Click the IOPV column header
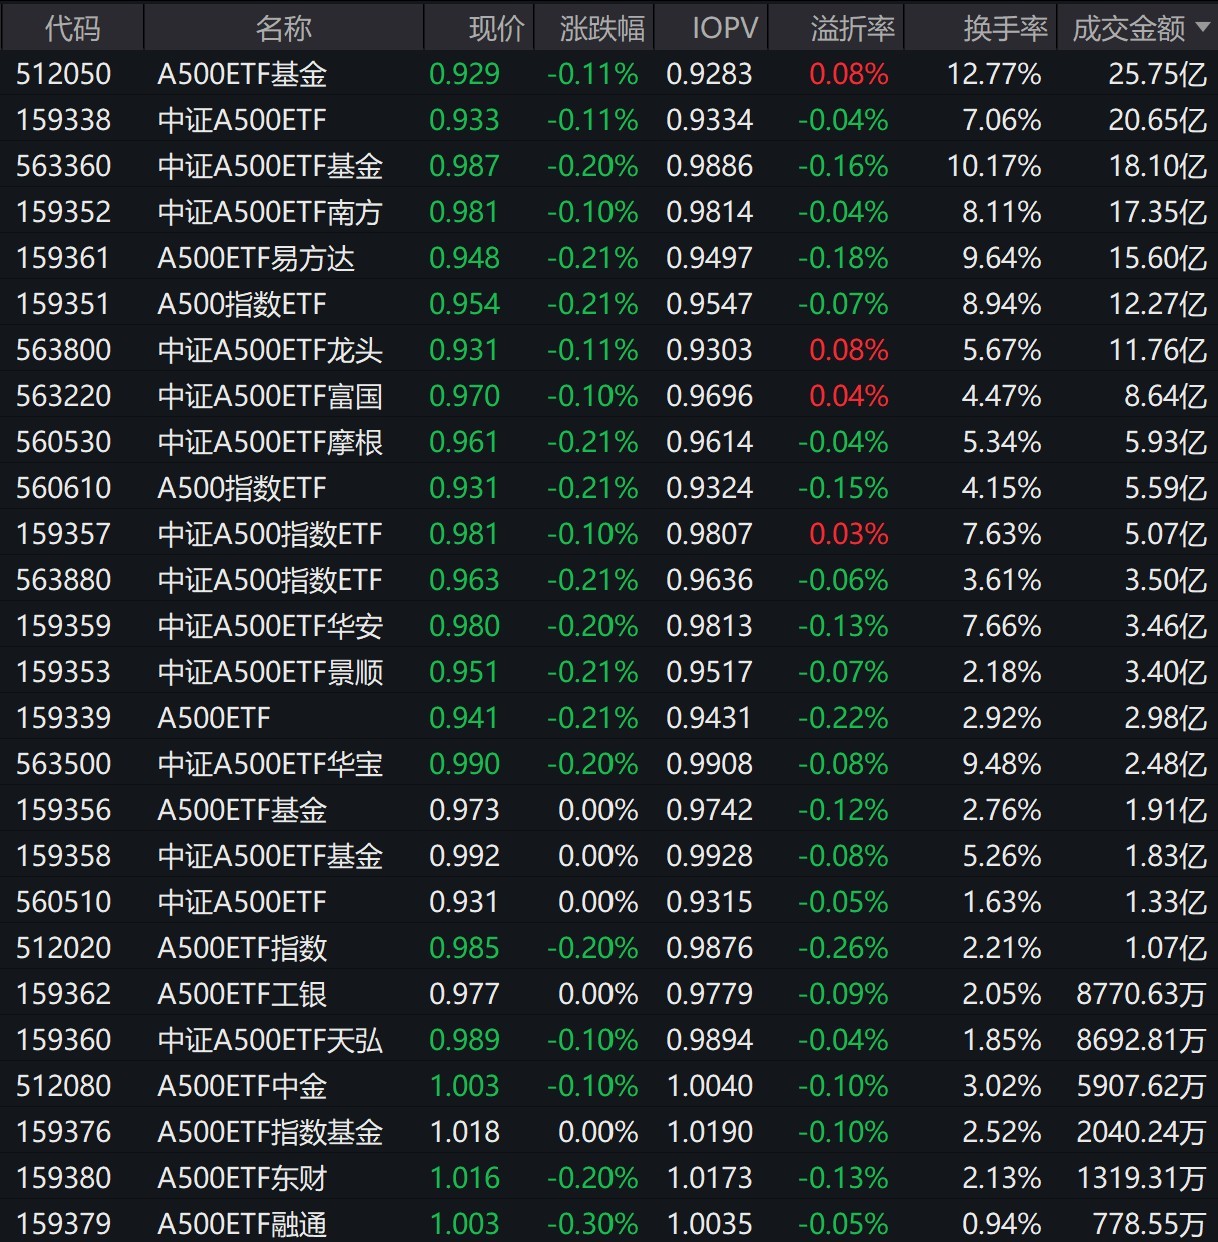The image size is (1218, 1242). click(711, 28)
